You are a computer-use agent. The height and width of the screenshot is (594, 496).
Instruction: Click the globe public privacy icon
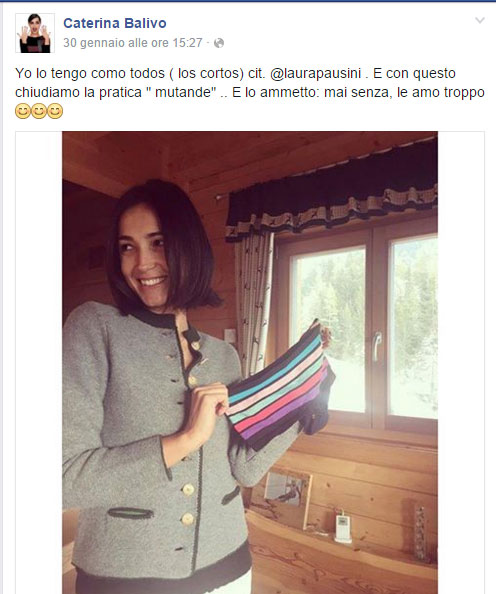point(219,43)
